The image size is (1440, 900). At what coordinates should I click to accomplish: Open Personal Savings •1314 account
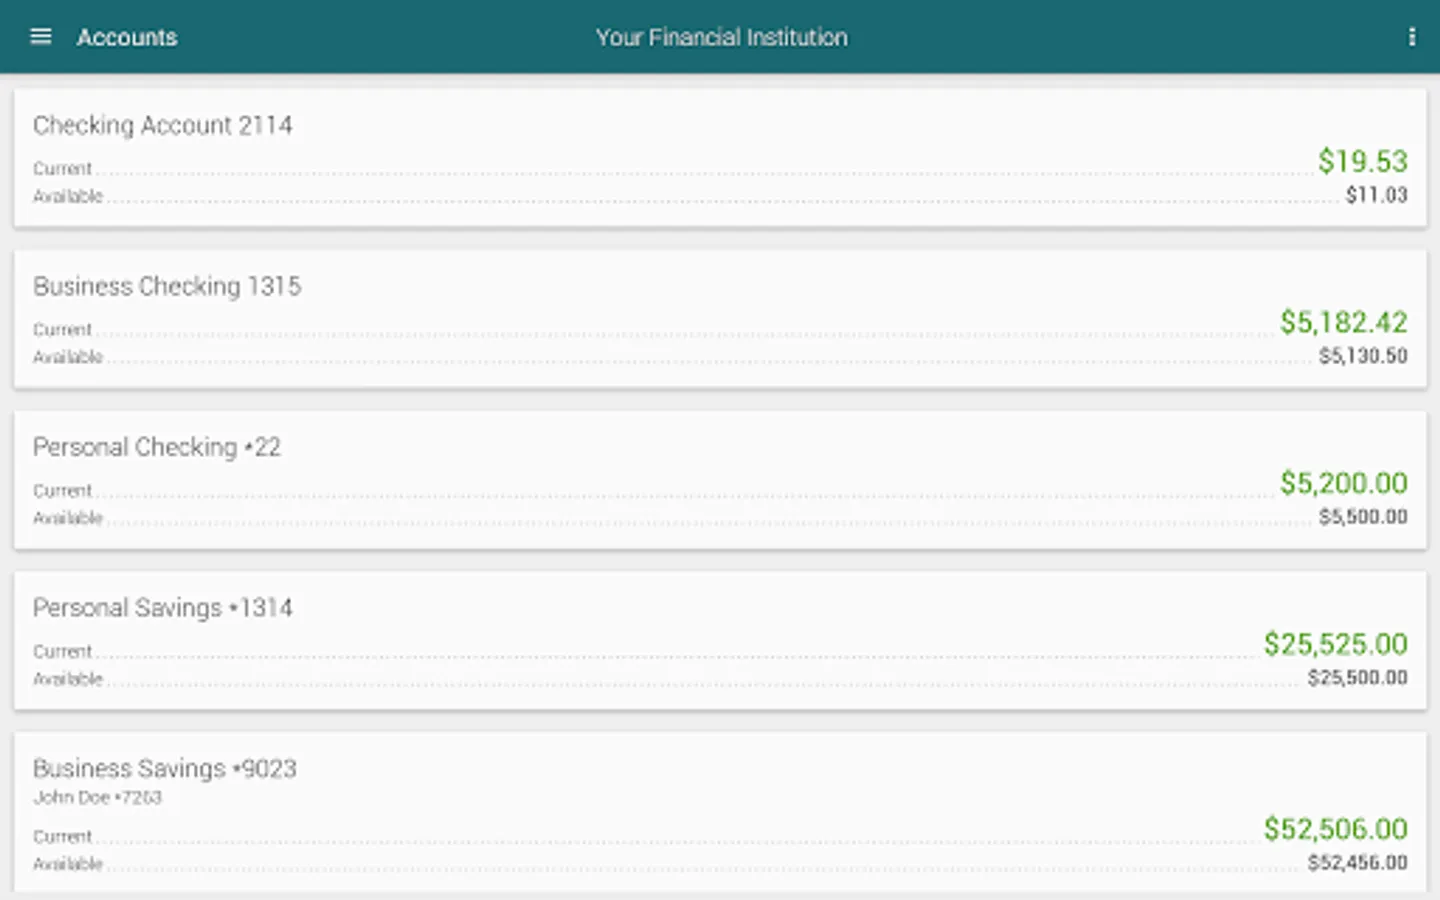tap(163, 608)
